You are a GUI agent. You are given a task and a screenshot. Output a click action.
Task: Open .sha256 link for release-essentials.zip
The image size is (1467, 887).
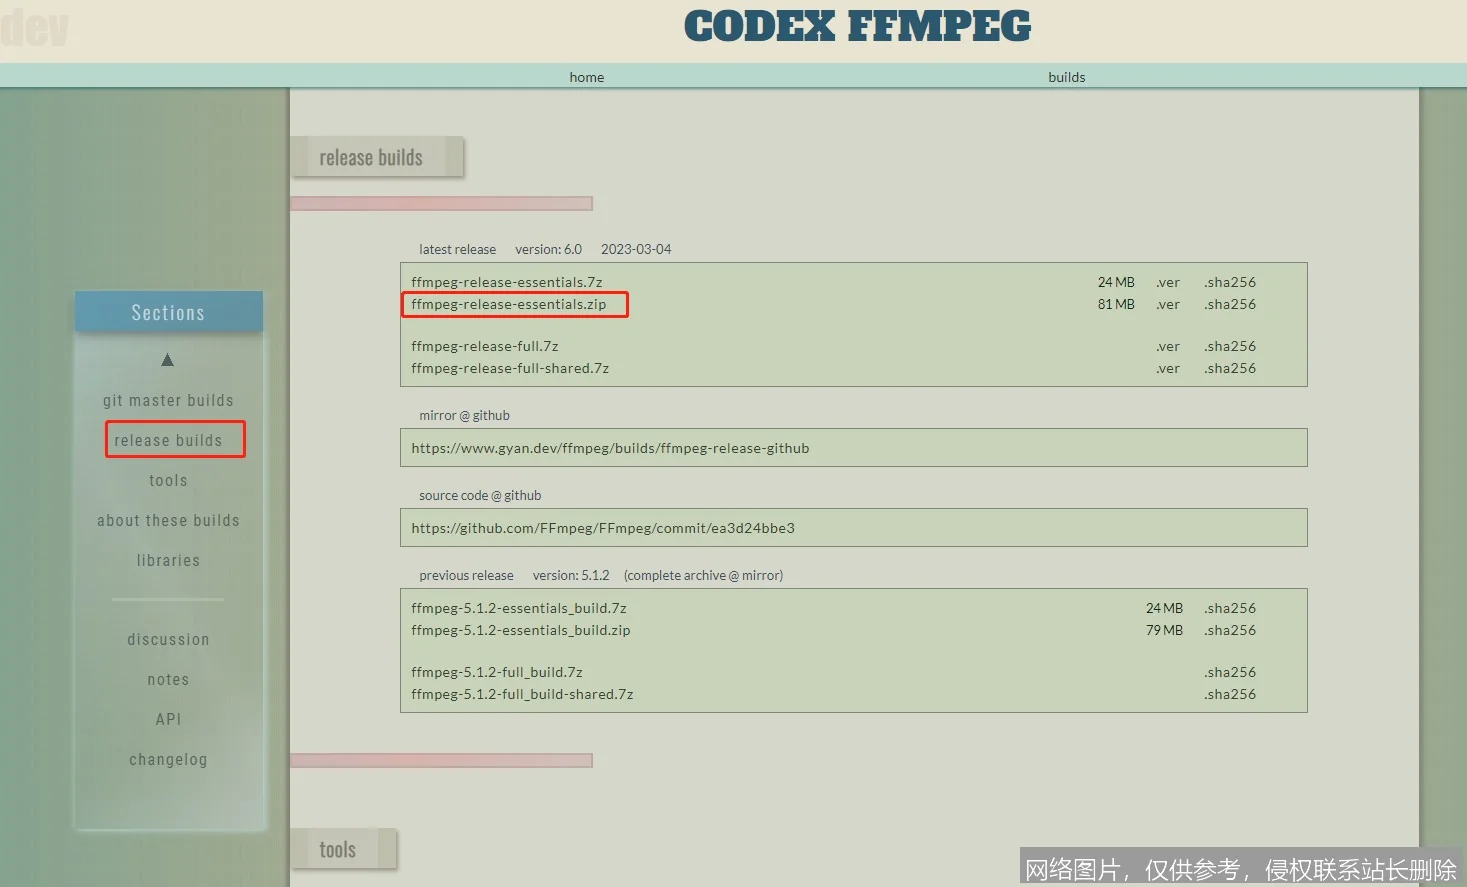click(1230, 304)
